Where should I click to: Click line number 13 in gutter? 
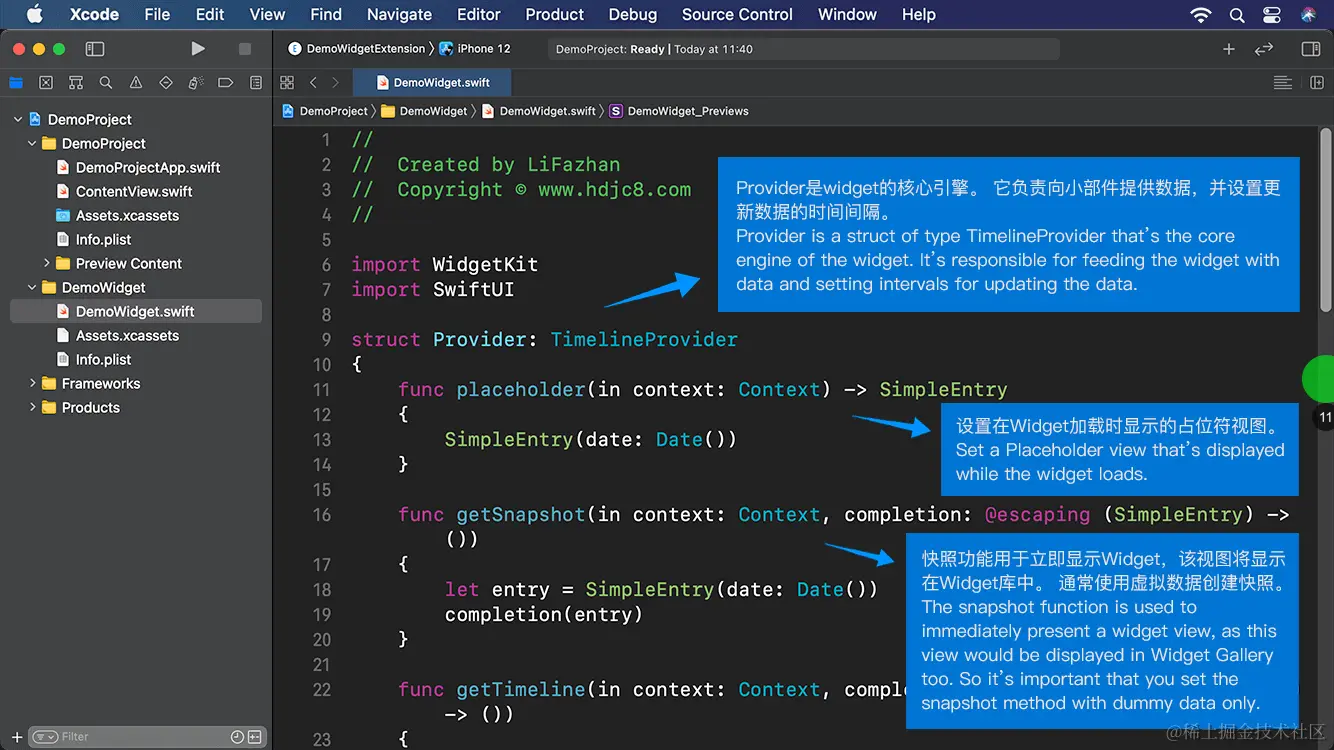tap(322, 439)
